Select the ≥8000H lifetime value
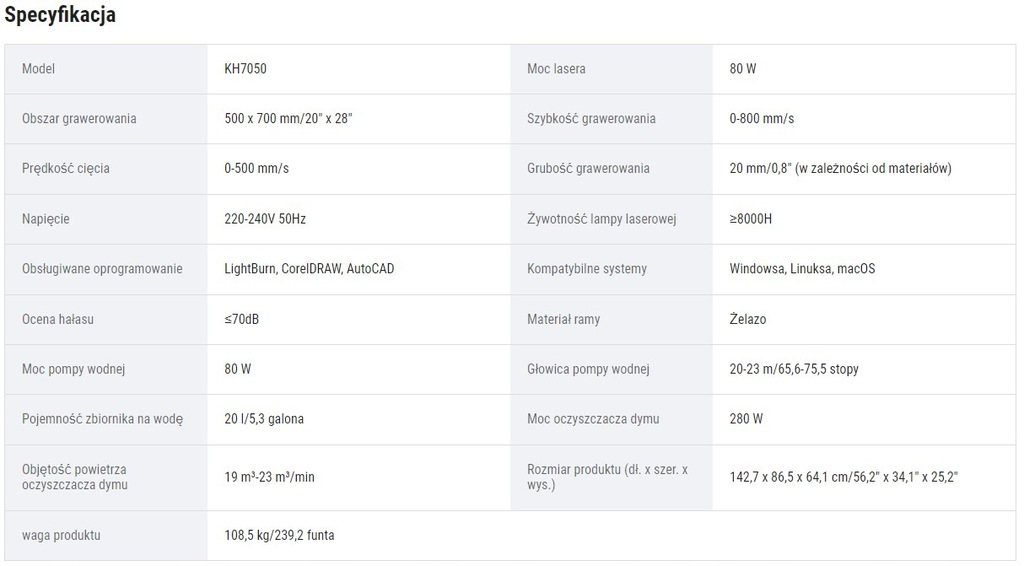Viewport: 1024px width, 566px height. point(750,219)
